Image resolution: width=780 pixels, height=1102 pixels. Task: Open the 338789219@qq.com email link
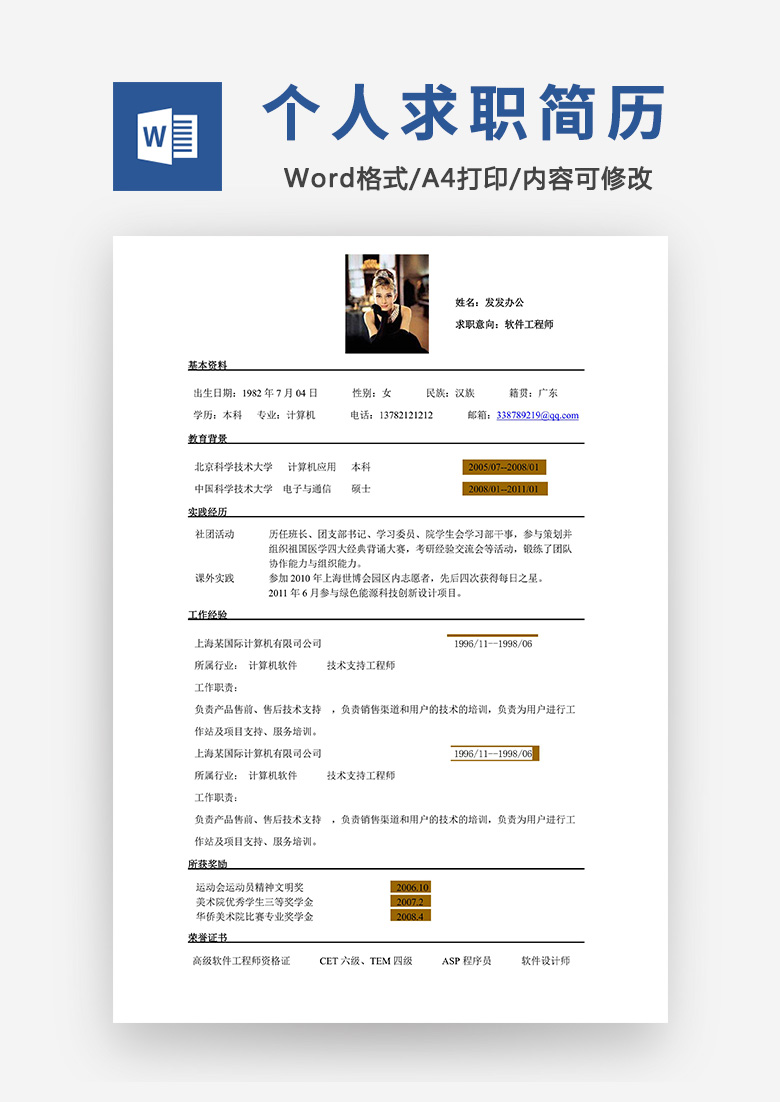[x=537, y=415]
